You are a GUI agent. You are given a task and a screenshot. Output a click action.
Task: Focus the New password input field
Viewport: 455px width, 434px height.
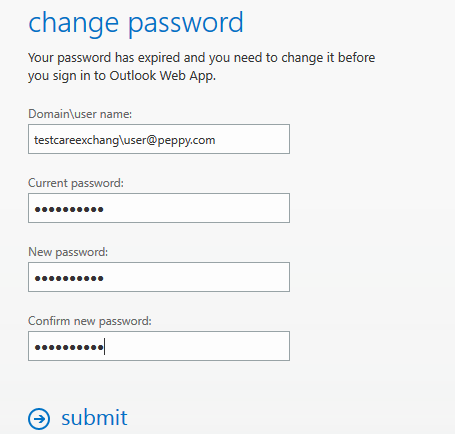[x=159, y=277]
